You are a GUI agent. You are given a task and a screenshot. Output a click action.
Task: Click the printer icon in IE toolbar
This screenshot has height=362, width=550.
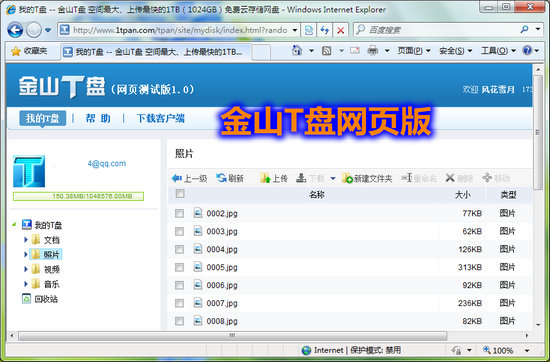point(373,51)
